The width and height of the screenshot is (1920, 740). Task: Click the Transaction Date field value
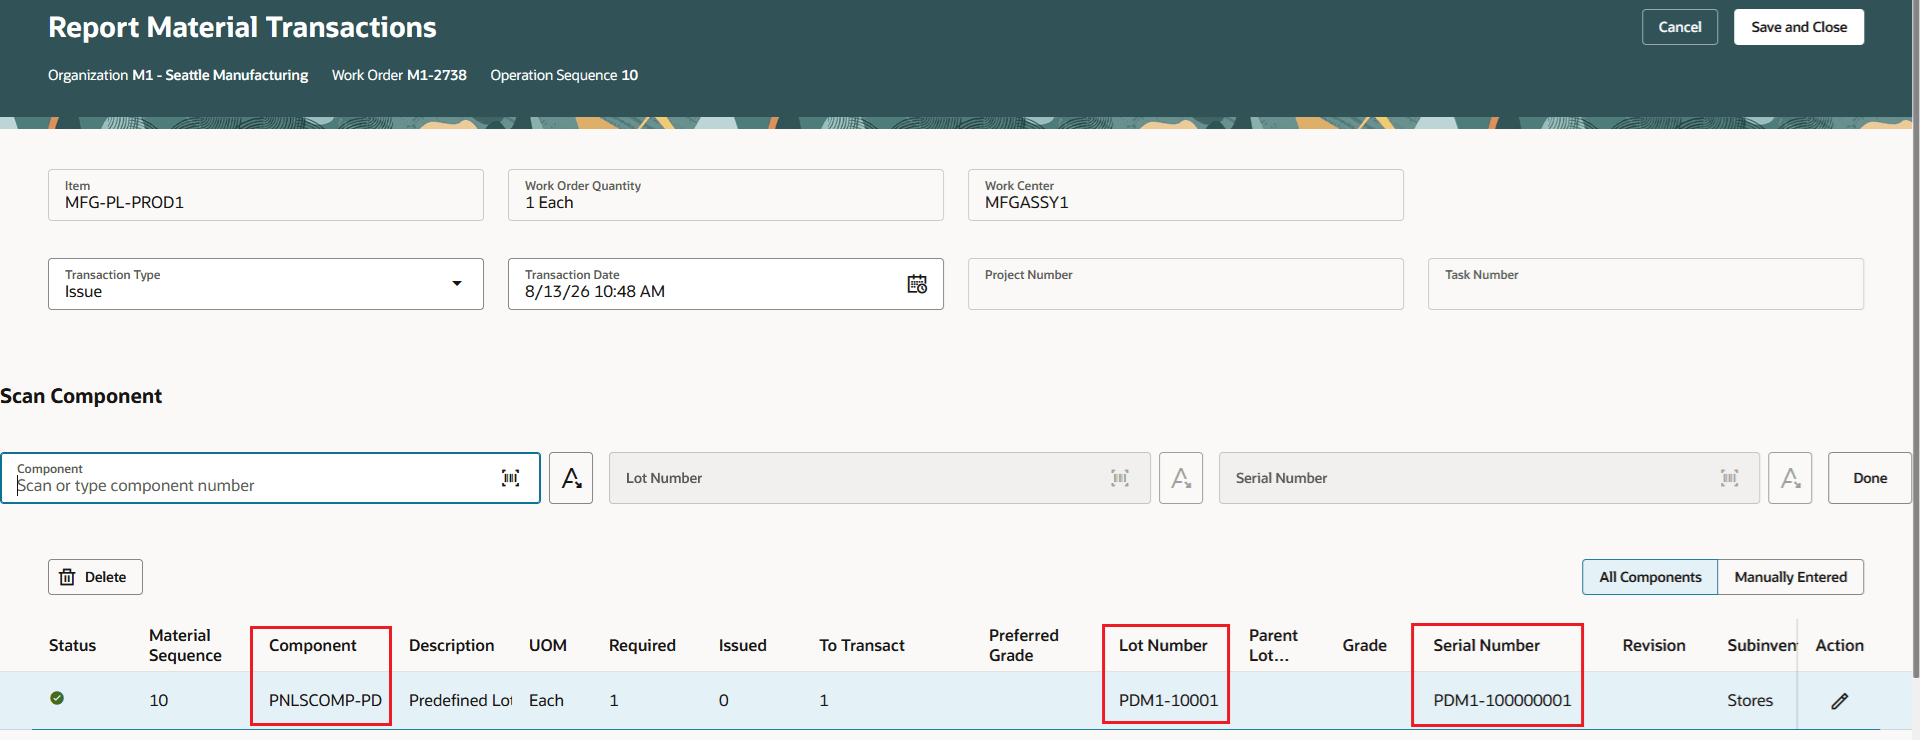595,292
